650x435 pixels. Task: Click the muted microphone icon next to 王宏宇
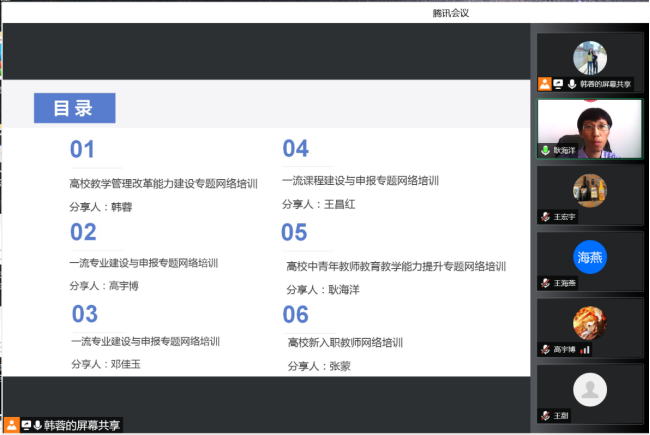point(546,216)
